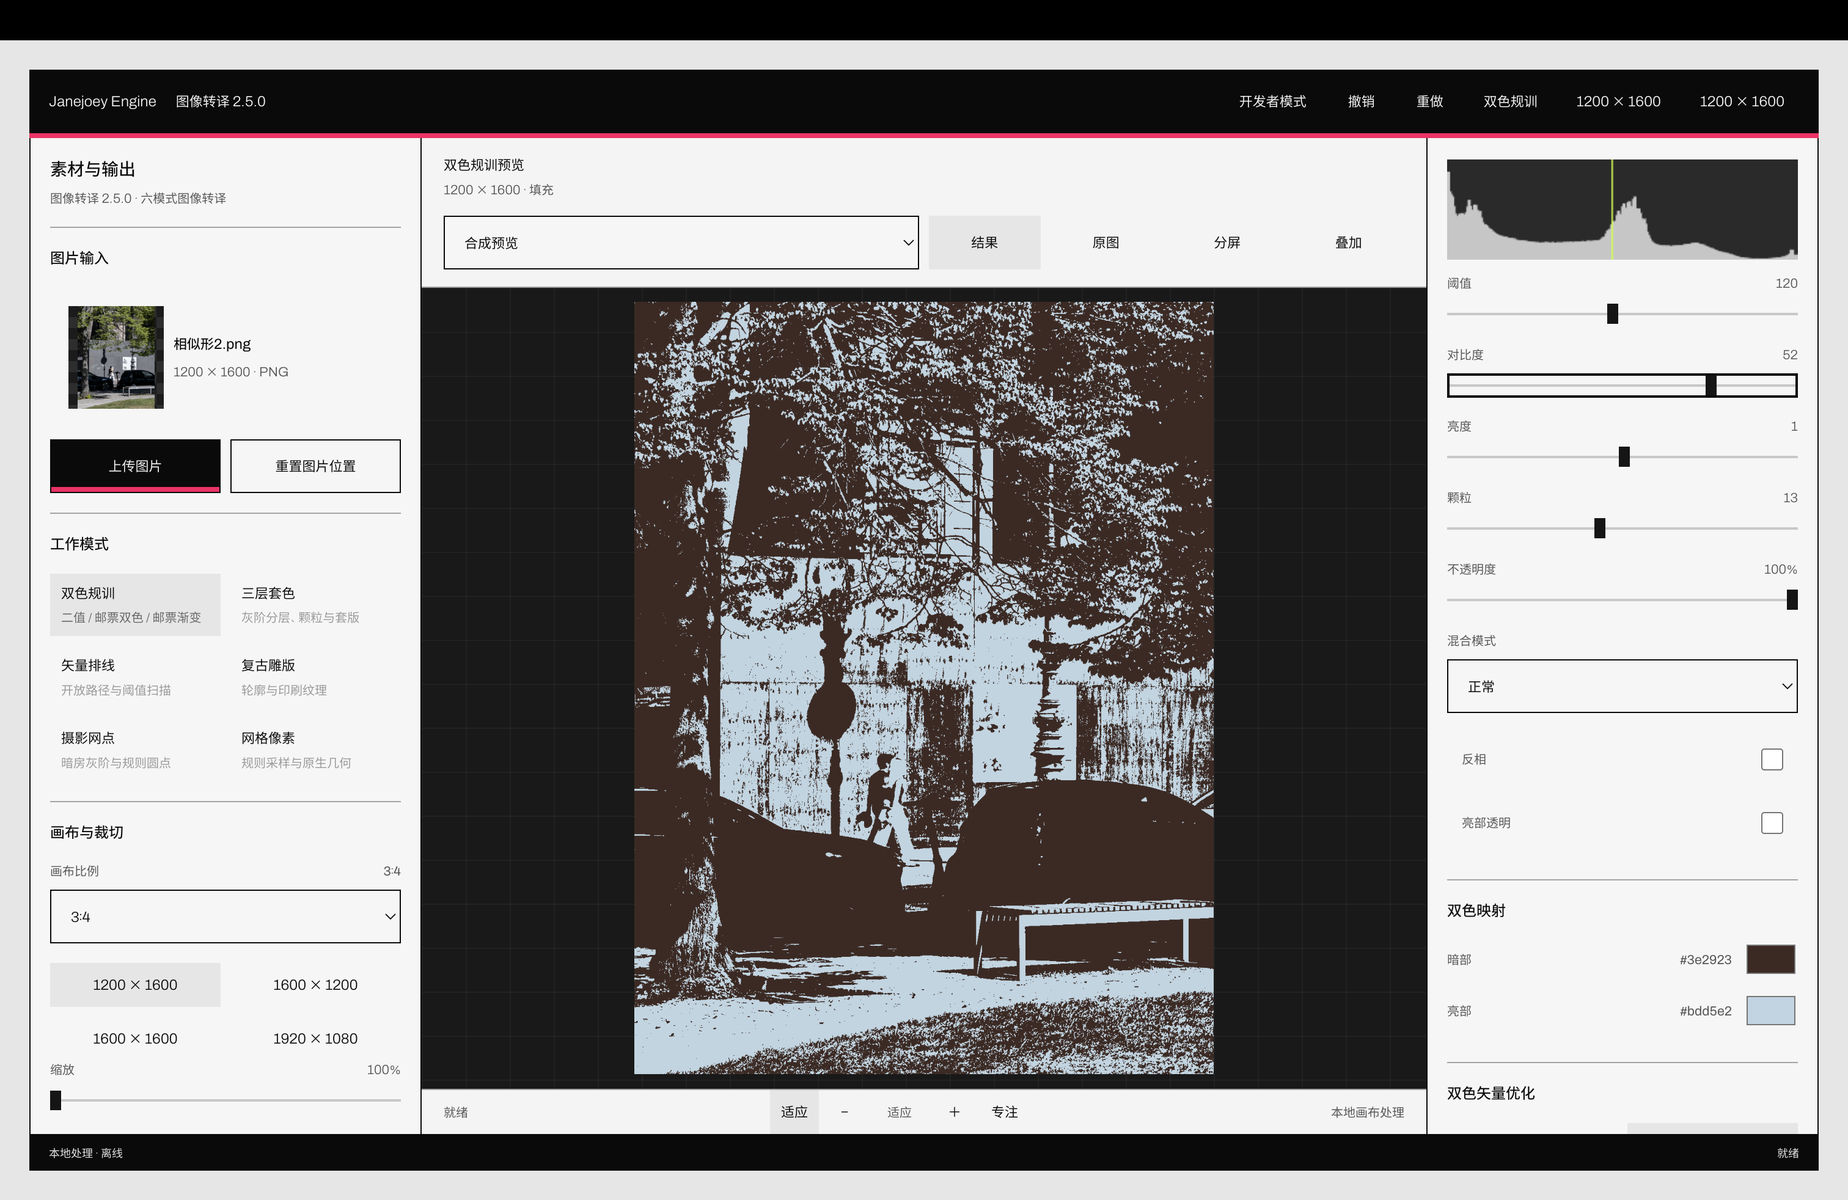Switch to the 原图 view tab
The width and height of the screenshot is (1848, 1200).
pyautogui.click(x=1106, y=243)
